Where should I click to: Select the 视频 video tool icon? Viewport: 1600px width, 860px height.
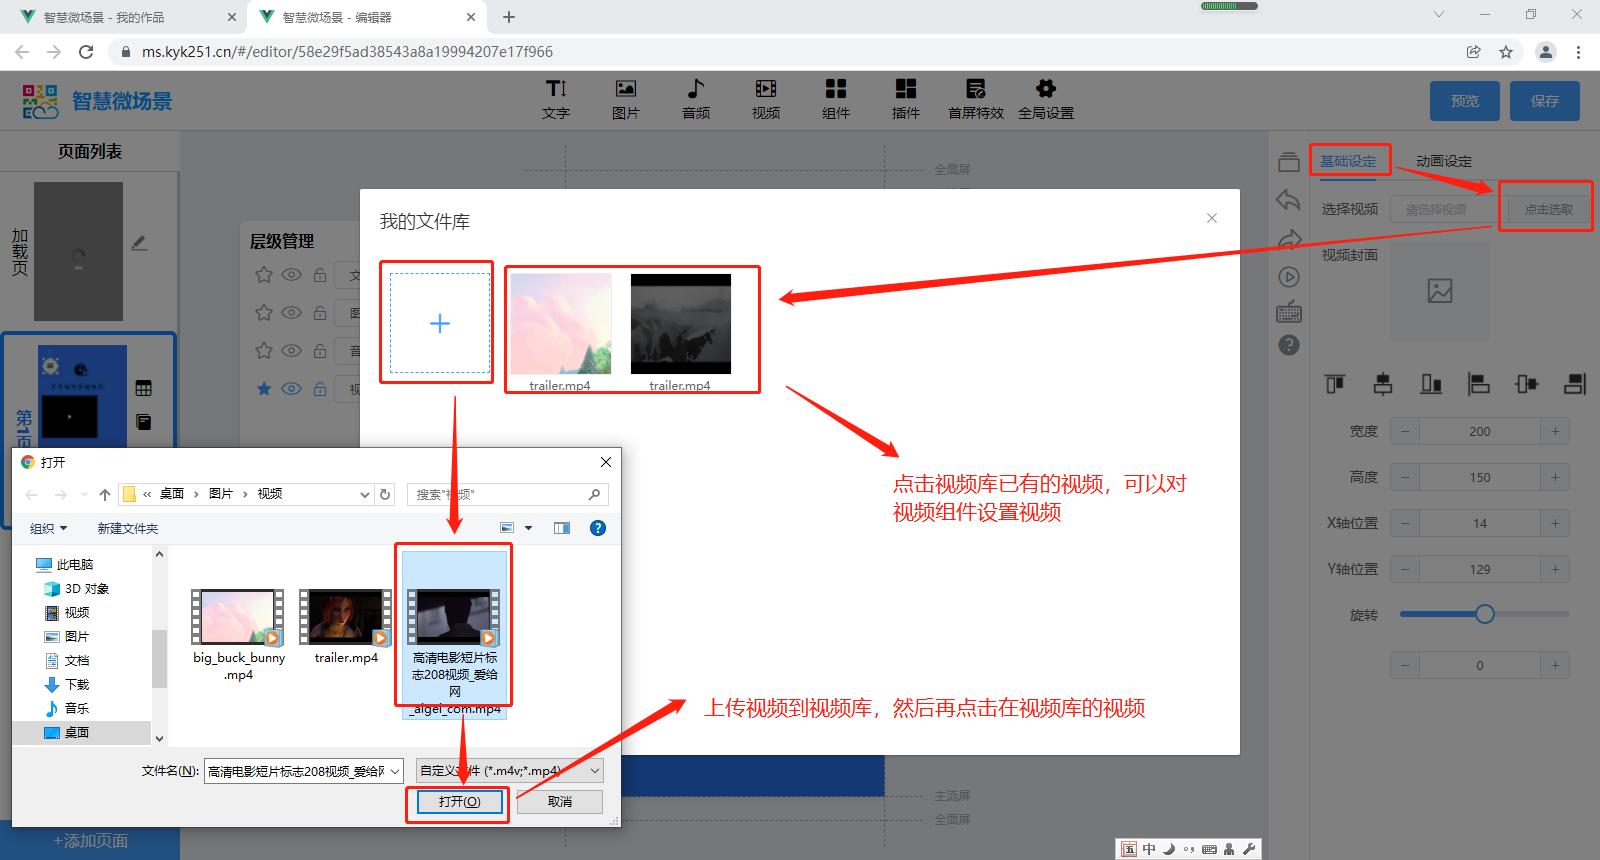(766, 99)
